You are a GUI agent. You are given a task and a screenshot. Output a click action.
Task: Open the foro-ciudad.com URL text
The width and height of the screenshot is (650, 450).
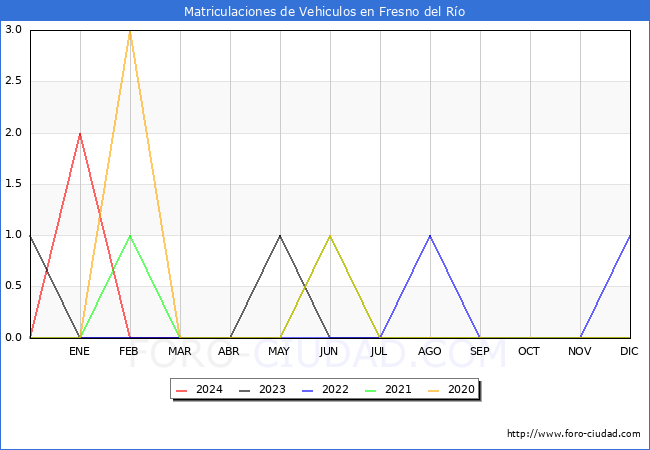(574, 434)
